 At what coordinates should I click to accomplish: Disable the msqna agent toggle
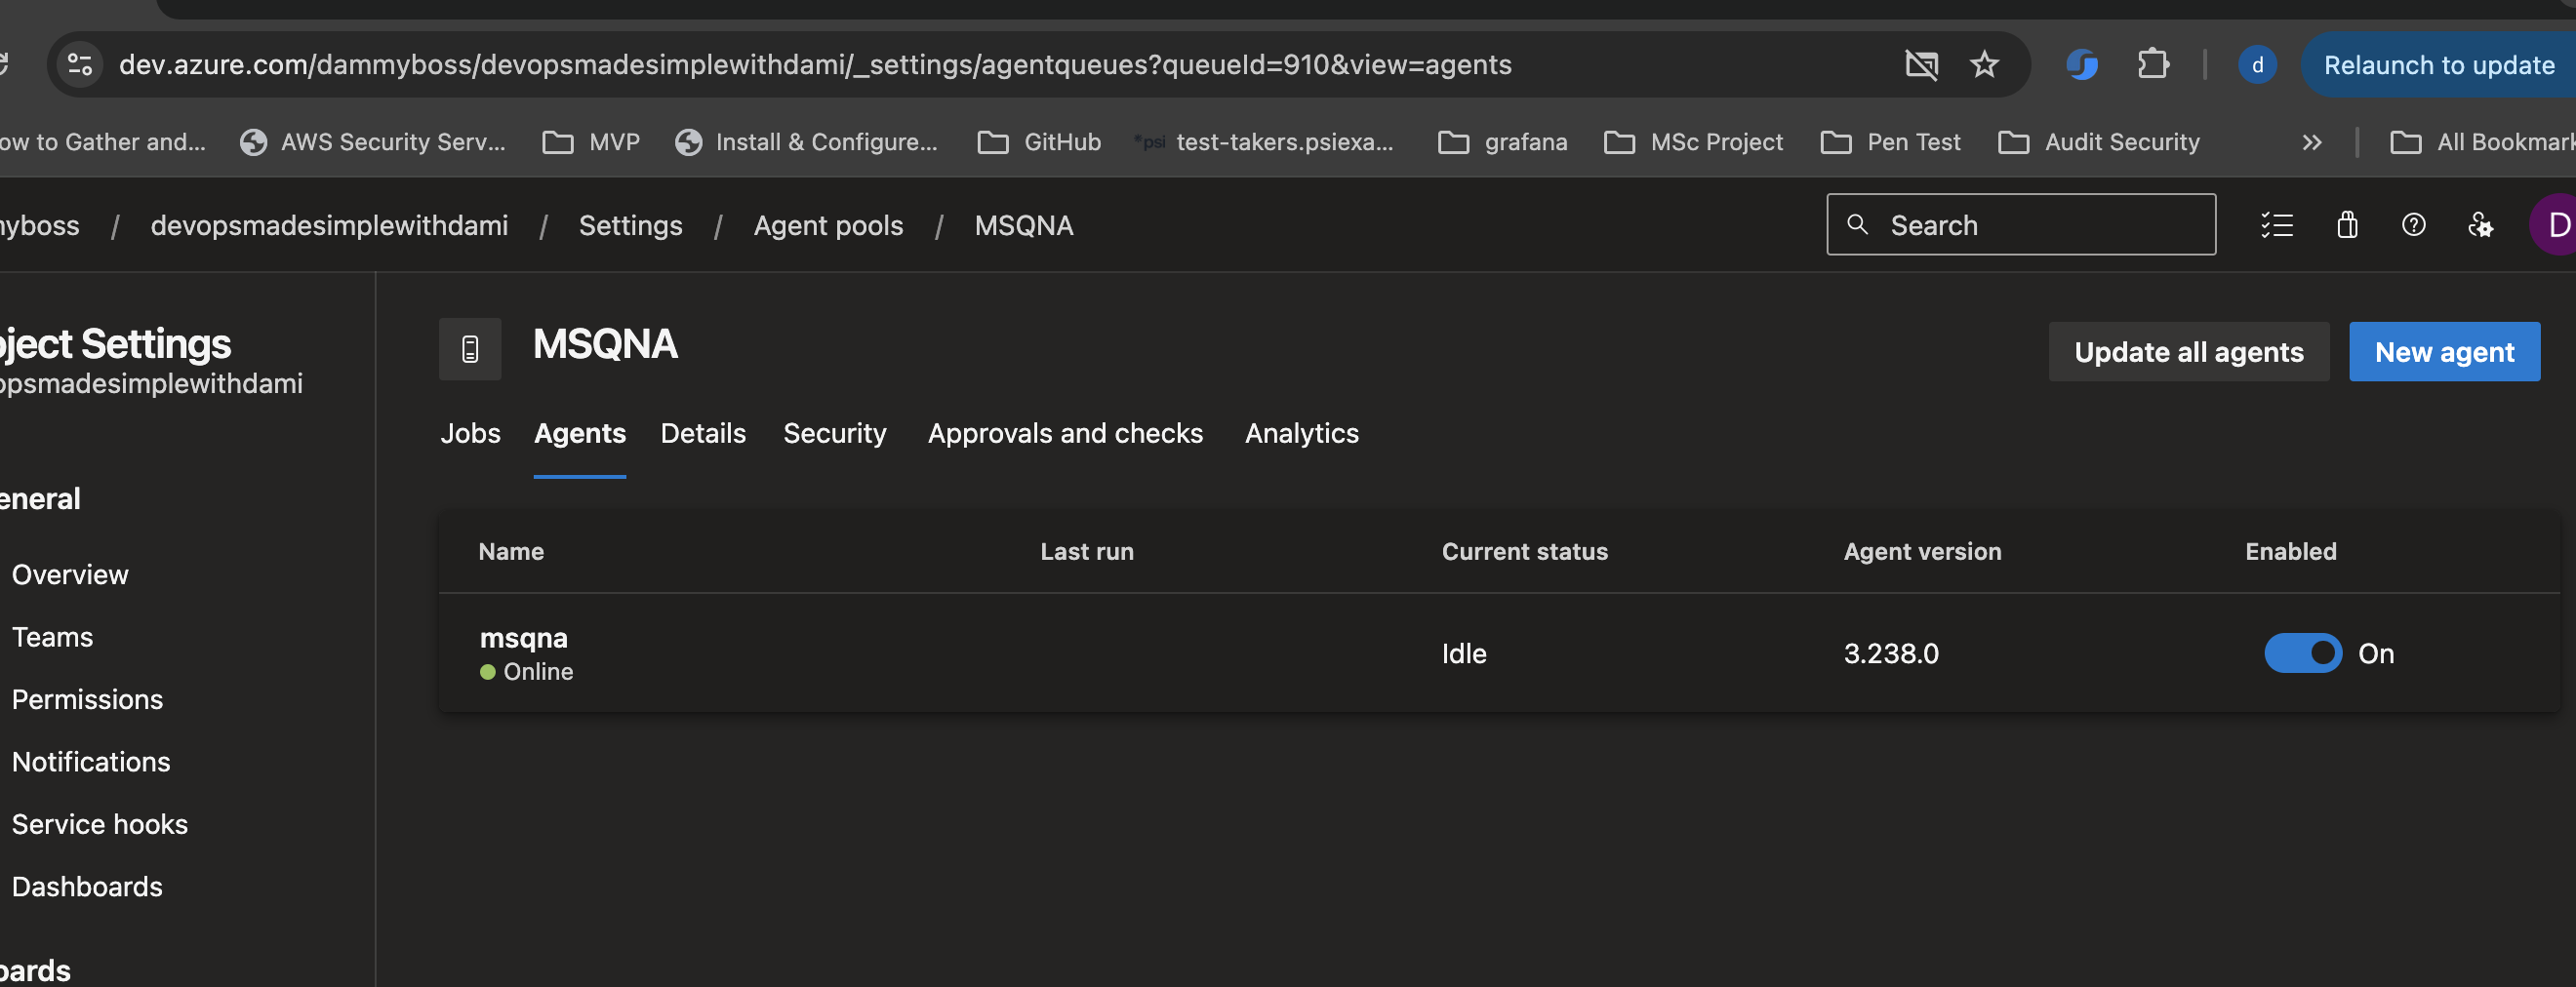(2302, 653)
